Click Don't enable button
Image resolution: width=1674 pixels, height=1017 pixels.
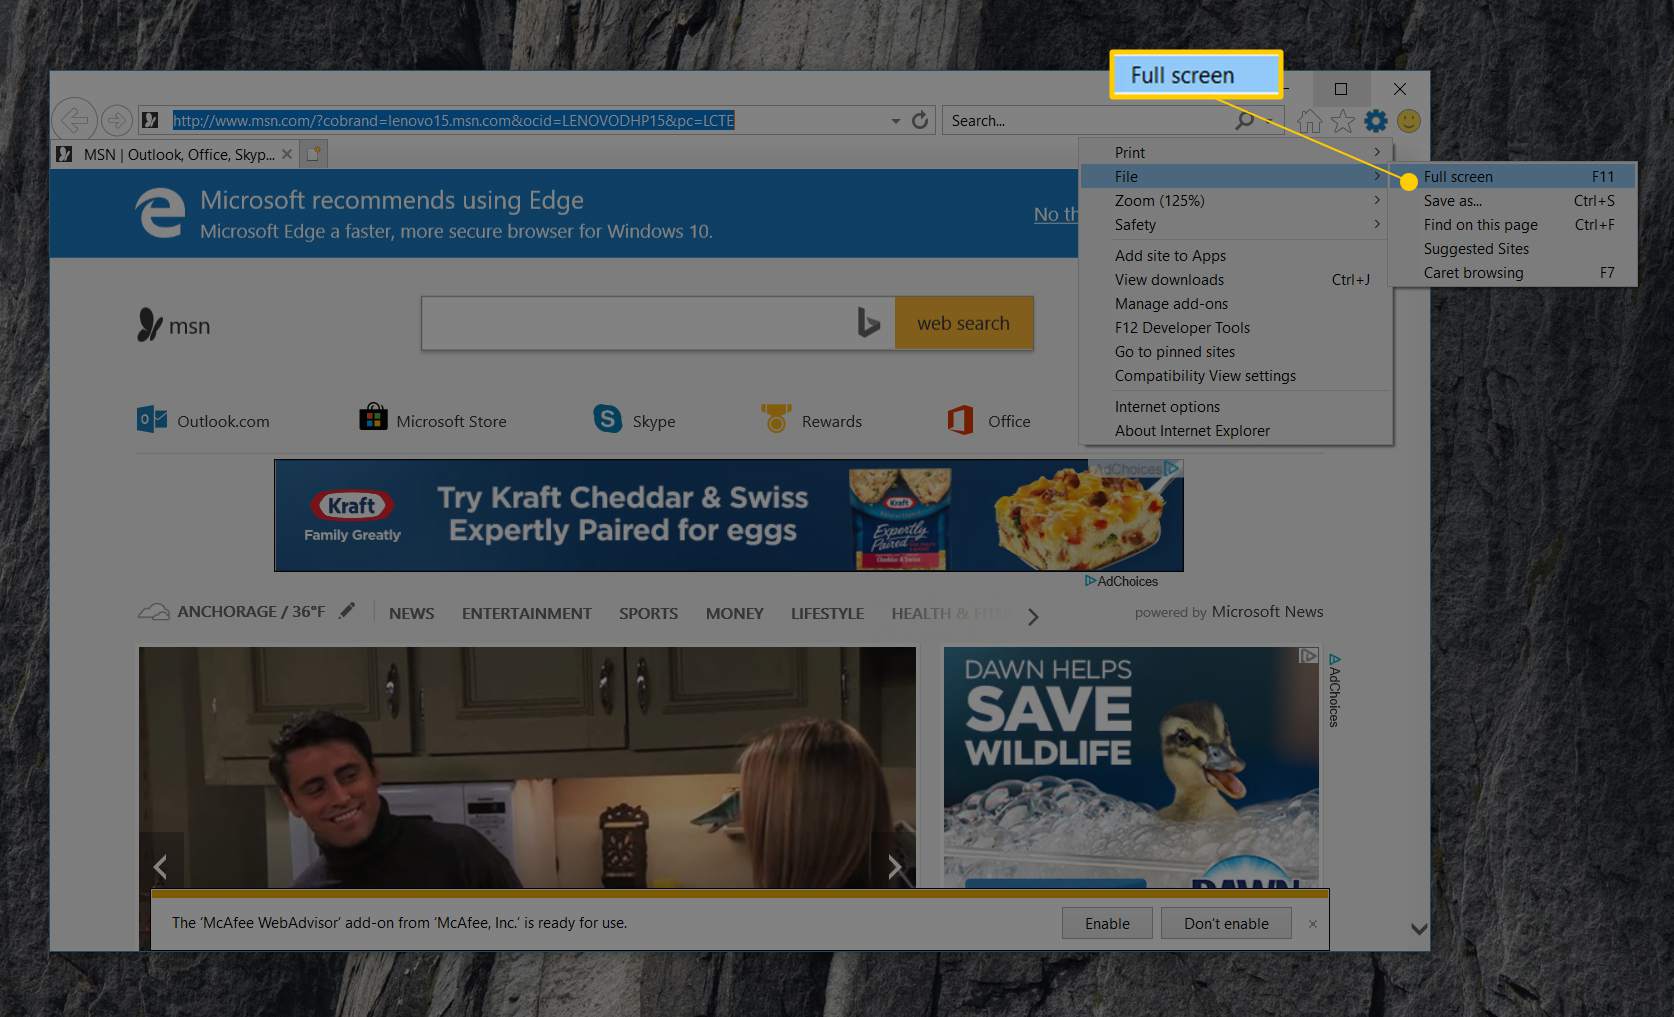pos(1226,923)
